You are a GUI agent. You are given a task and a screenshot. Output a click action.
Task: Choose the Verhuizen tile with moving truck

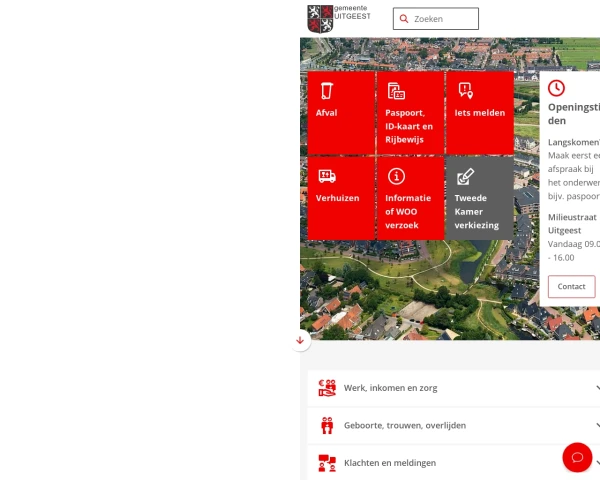[341, 198]
